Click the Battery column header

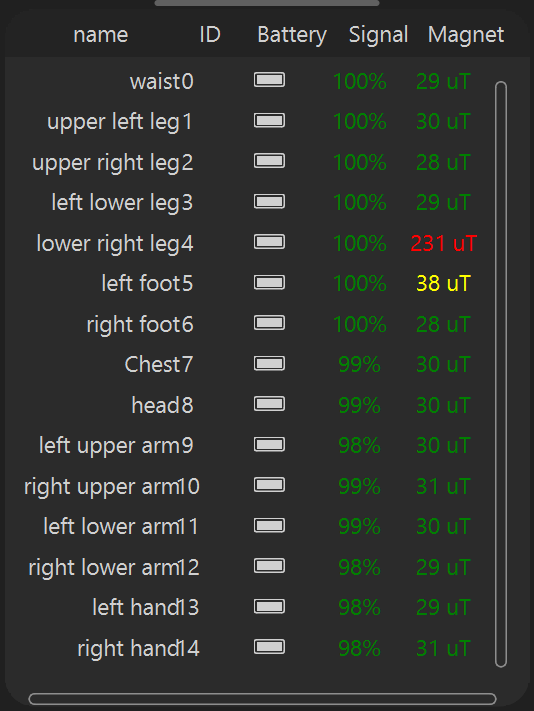tap(292, 35)
